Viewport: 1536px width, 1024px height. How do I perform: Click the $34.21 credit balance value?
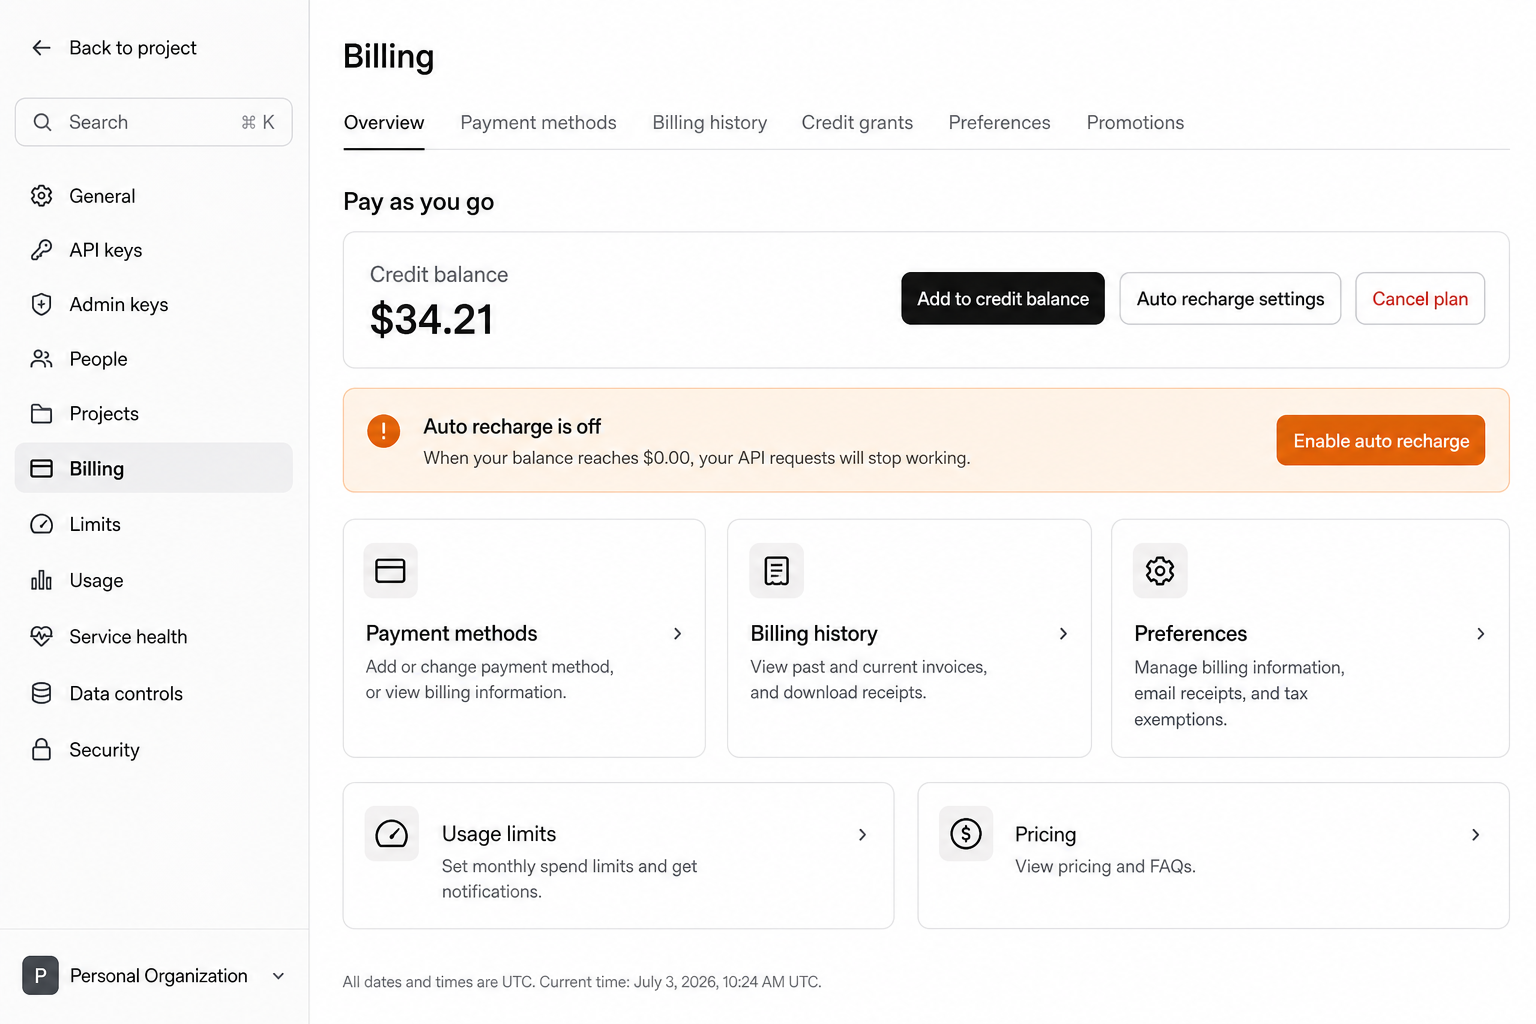click(432, 320)
